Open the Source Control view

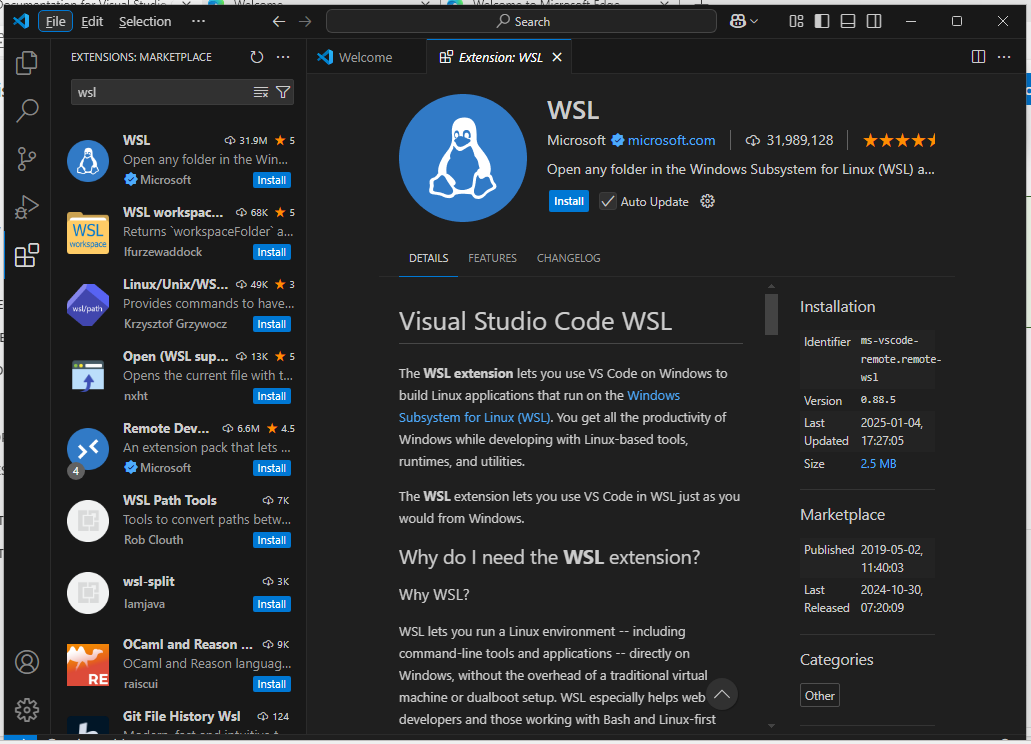27,158
